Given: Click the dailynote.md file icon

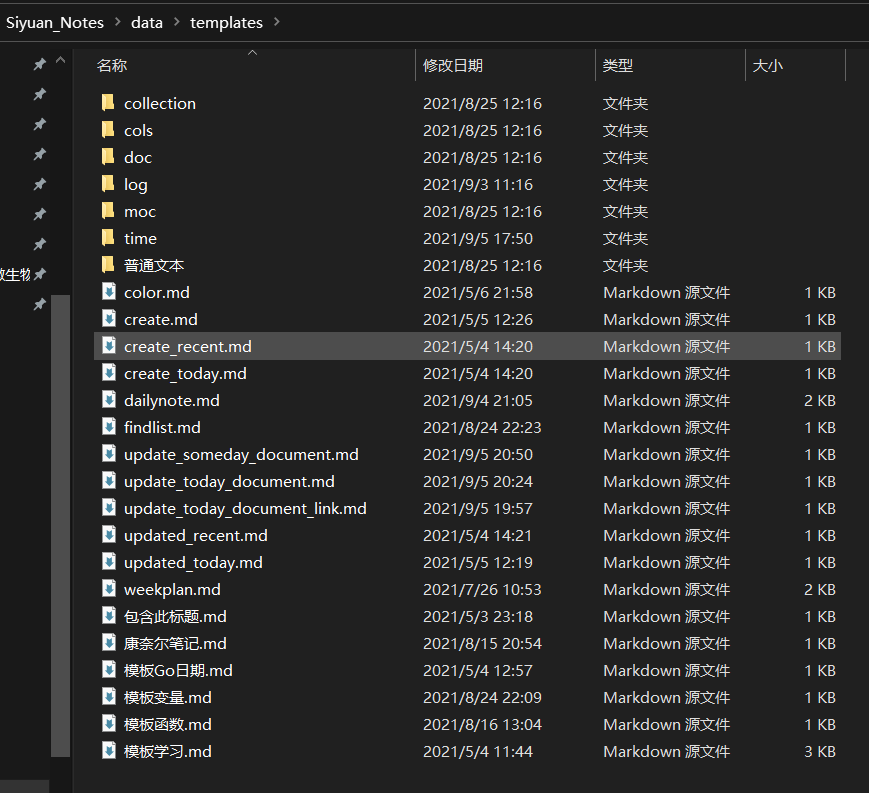Looking at the screenshot, I should 108,400.
